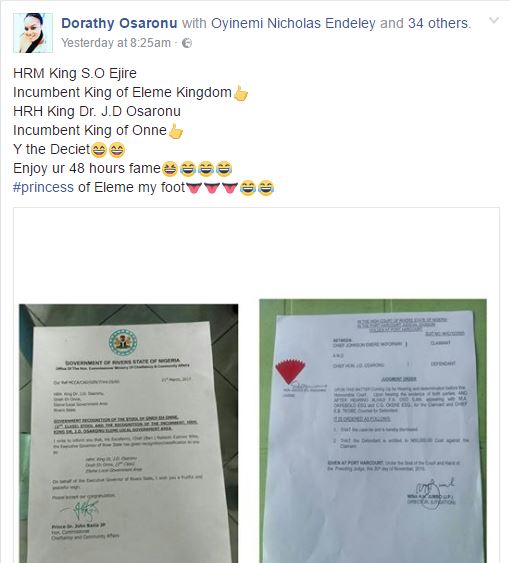Click the last tears-of-joy emoji after fame
The height and width of the screenshot is (563, 510).
click(224, 169)
